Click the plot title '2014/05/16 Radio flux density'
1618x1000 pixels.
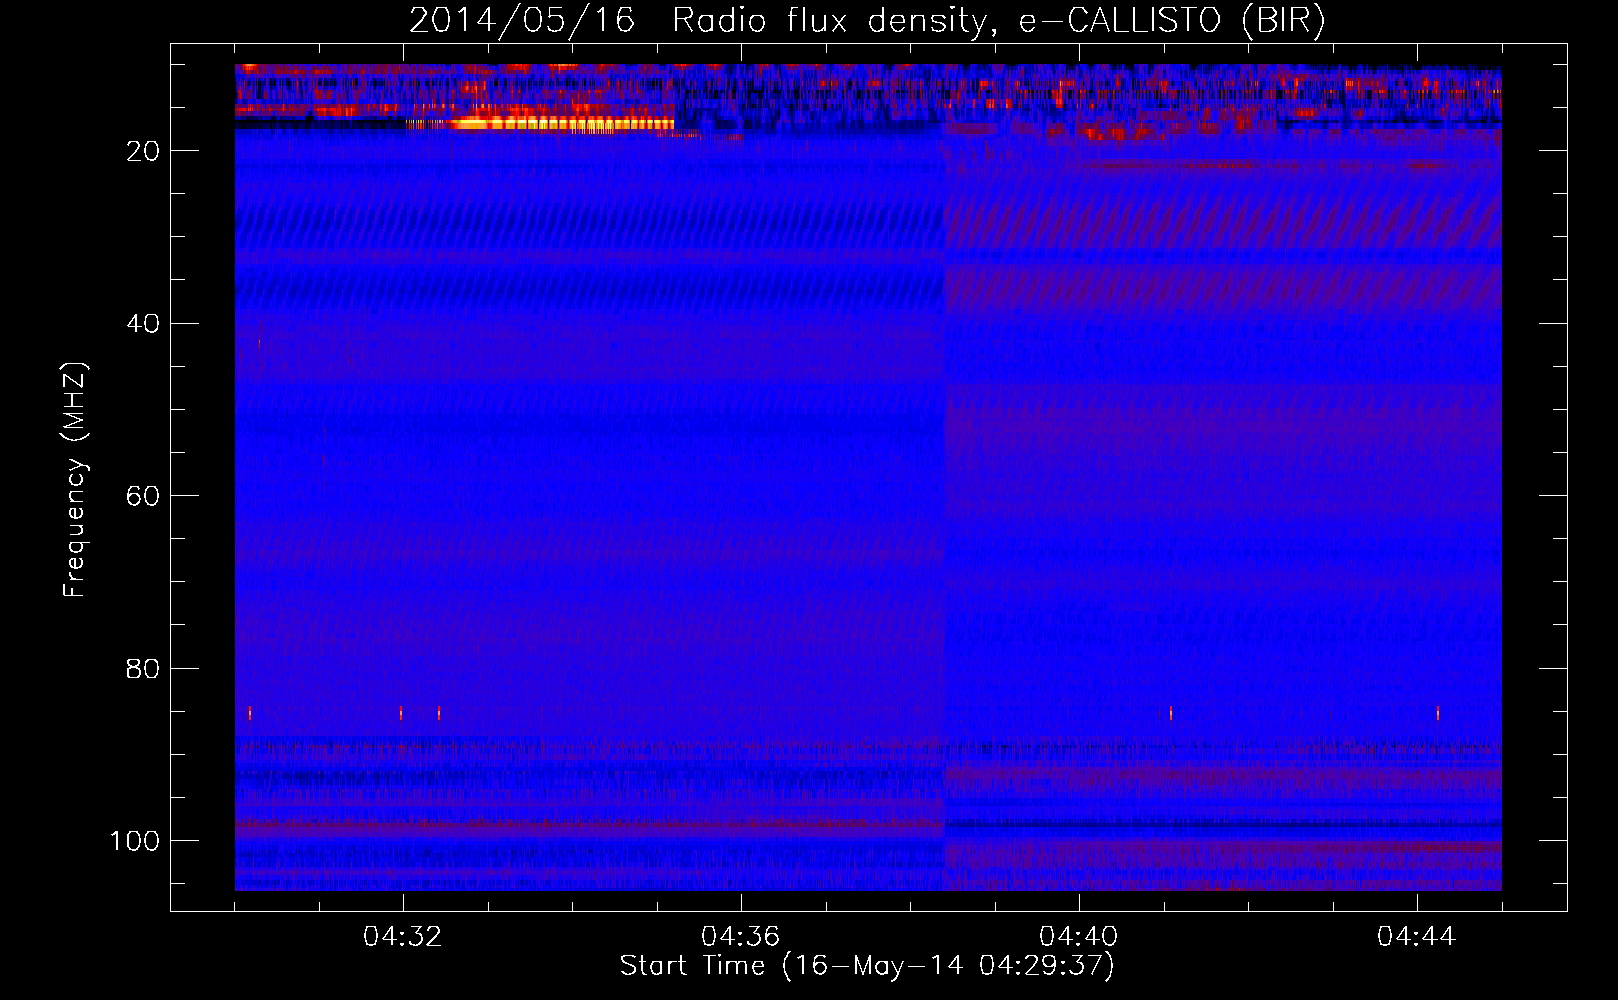pos(697,21)
